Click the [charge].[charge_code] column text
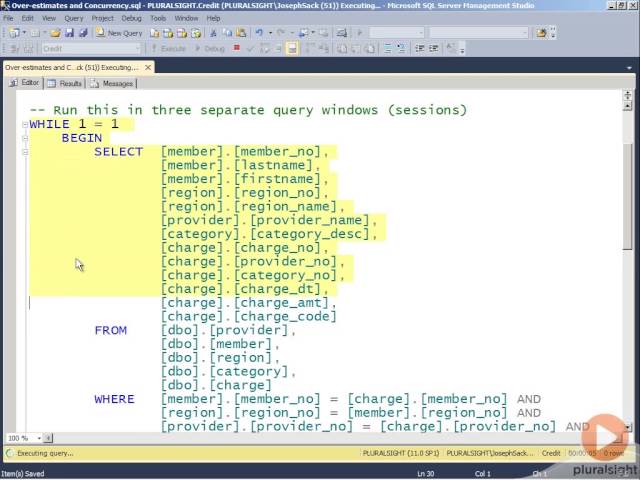The width and height of the screenshot is (640, 480). pos(249,316)
